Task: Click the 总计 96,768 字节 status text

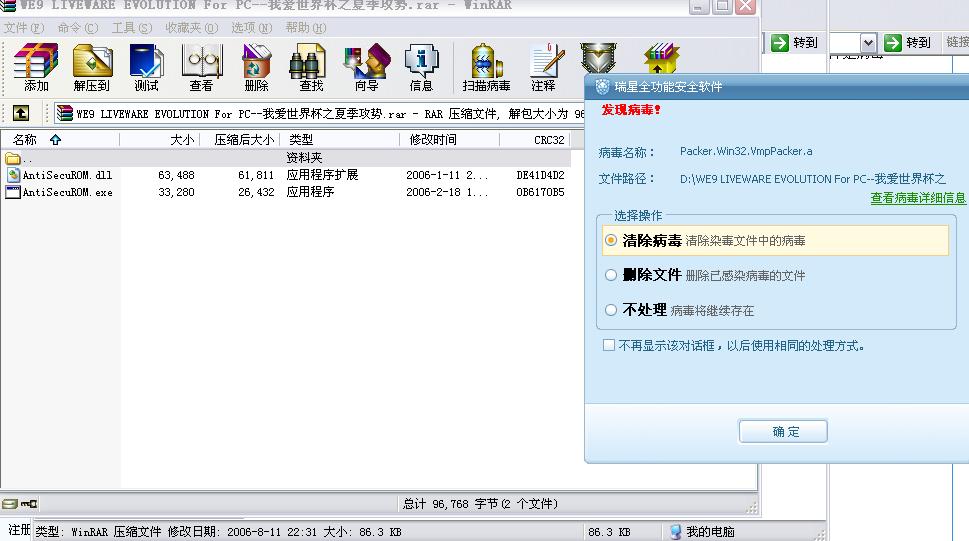Action: point(480,504)
